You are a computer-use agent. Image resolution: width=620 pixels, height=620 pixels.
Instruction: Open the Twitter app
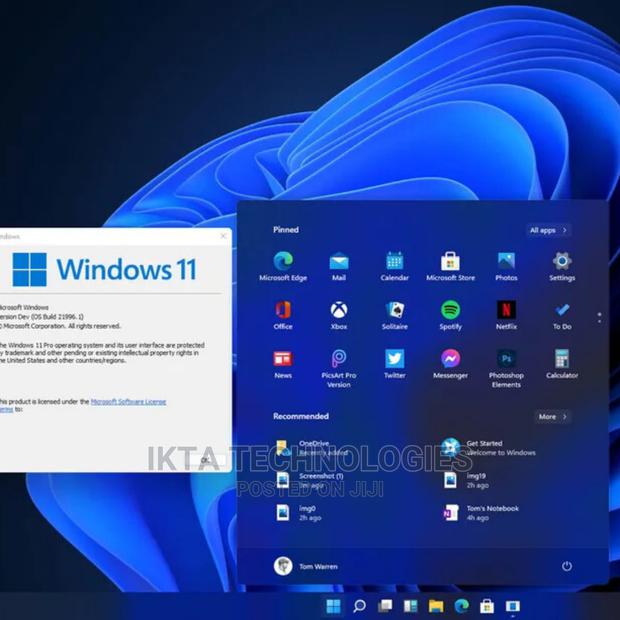(395, 364)
